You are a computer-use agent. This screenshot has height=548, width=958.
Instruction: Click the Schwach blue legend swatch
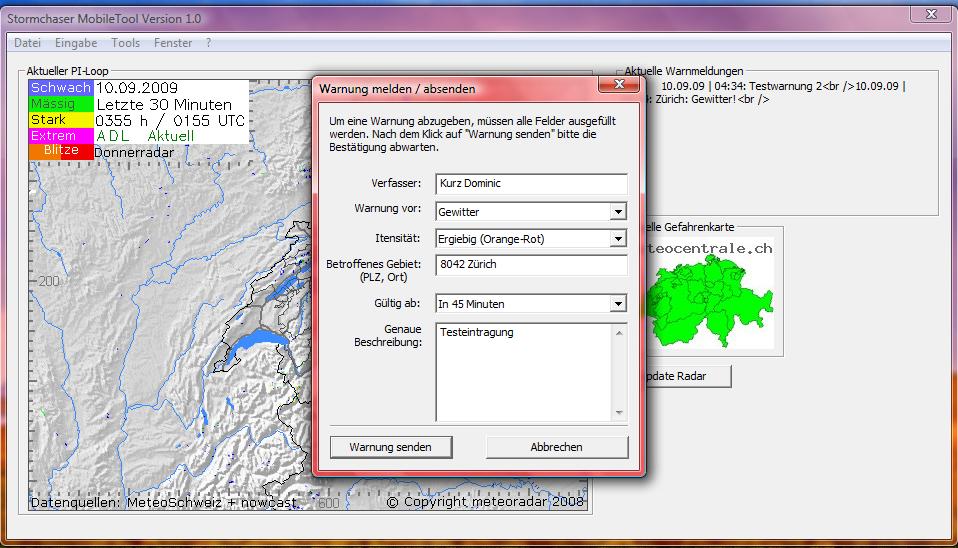point(60,88)
